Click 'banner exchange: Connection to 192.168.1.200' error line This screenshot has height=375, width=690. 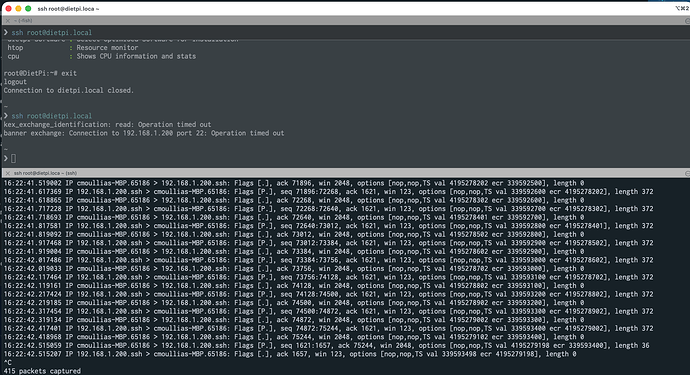(144, 133)
